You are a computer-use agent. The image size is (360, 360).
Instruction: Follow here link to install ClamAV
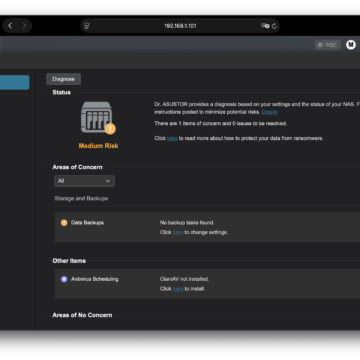(178, 289)
